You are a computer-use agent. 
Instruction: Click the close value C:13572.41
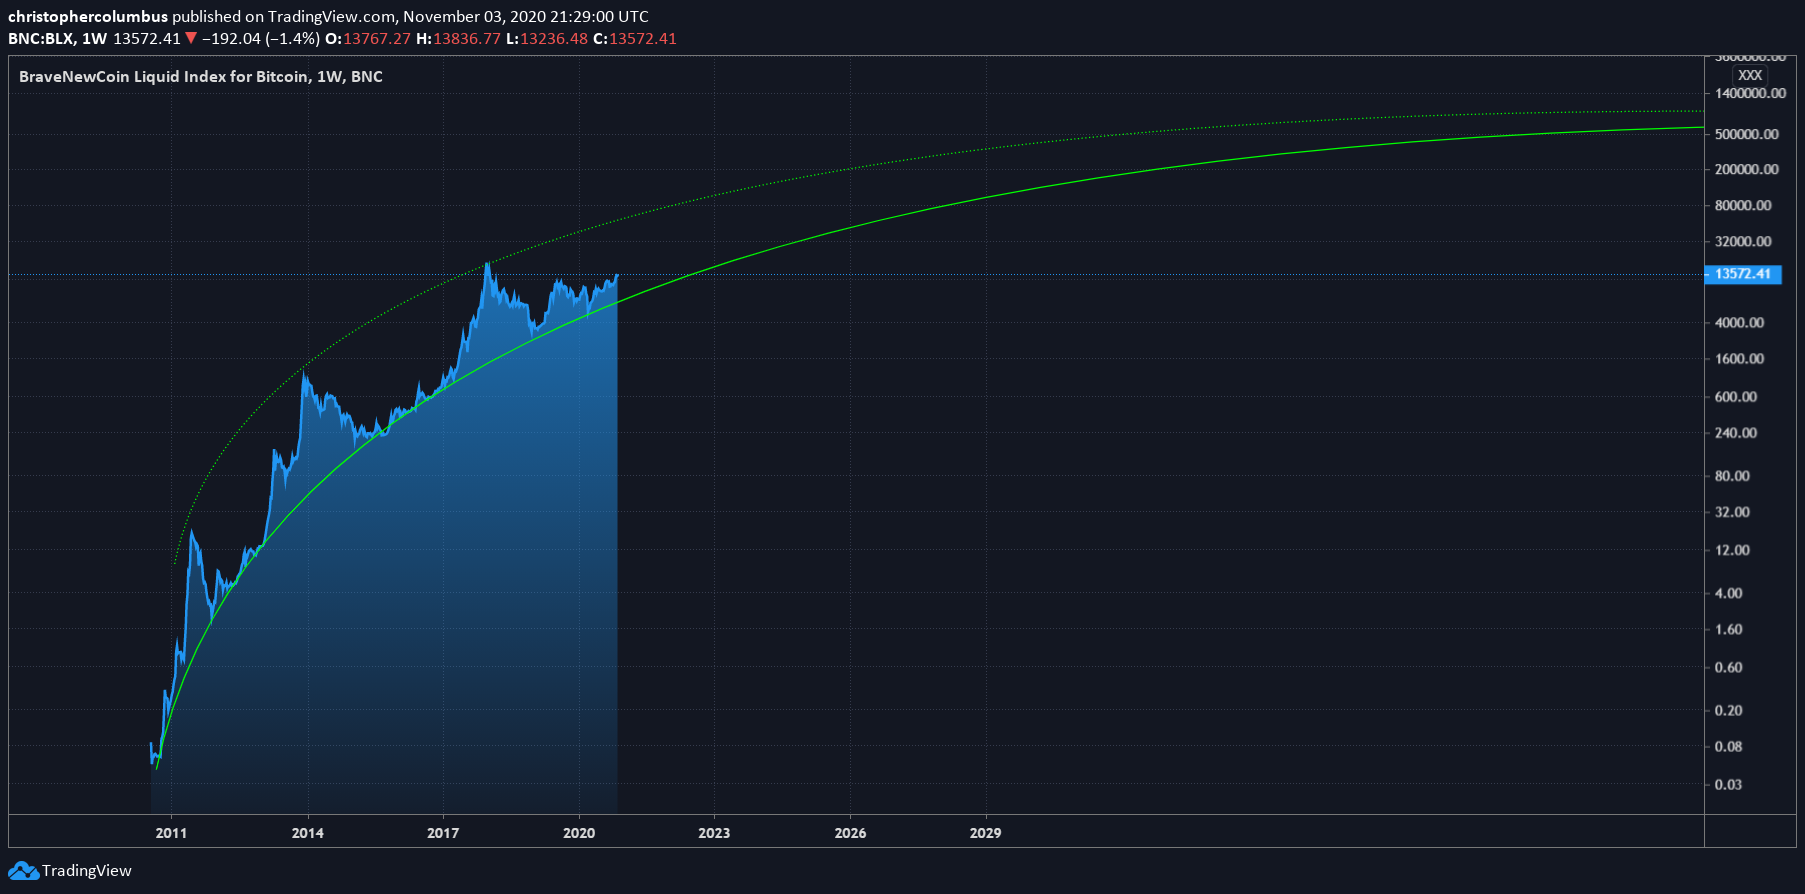coord(635,39)
